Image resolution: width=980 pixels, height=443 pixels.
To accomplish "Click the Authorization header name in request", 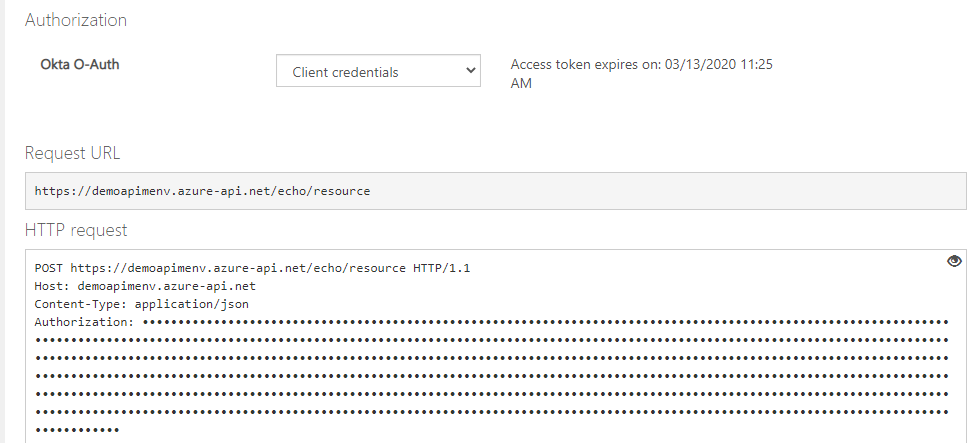I will pos(83,322).
